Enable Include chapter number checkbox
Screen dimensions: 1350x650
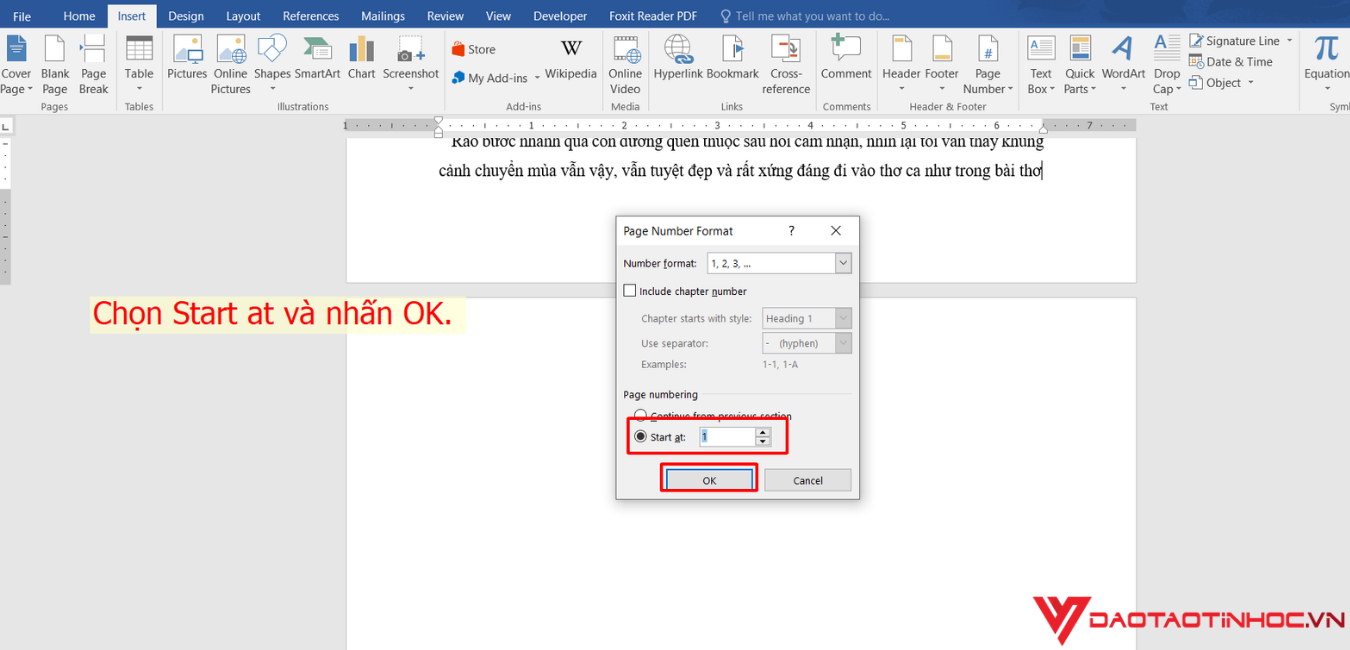(629, 291)
